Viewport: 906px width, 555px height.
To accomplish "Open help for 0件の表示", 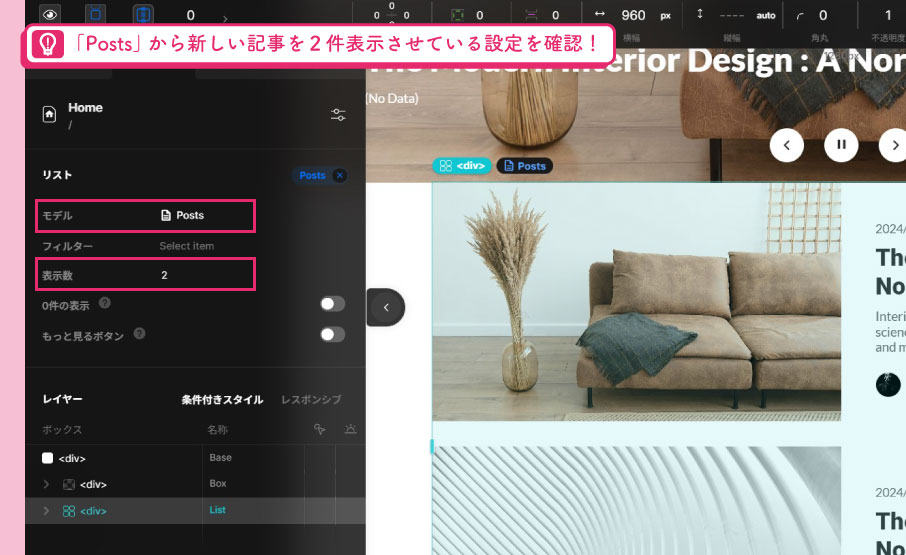I will click(105, 303).
